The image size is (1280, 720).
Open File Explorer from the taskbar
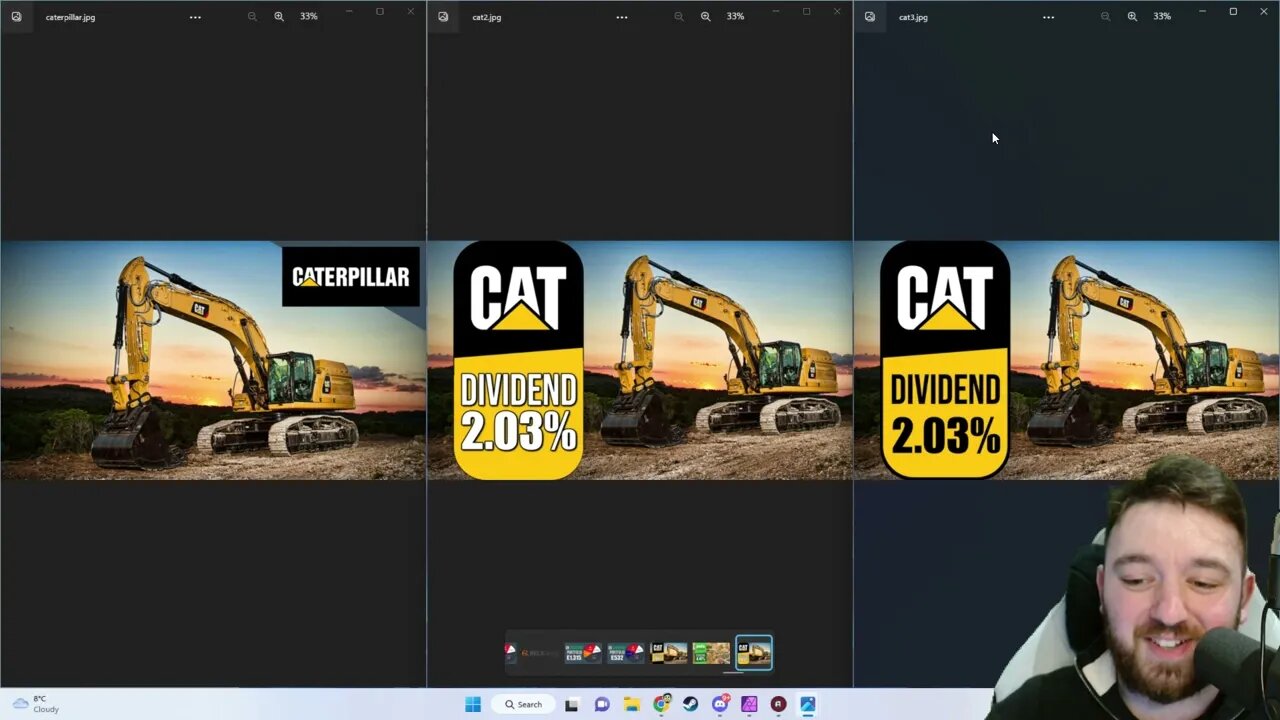click(x=632, y=704)
